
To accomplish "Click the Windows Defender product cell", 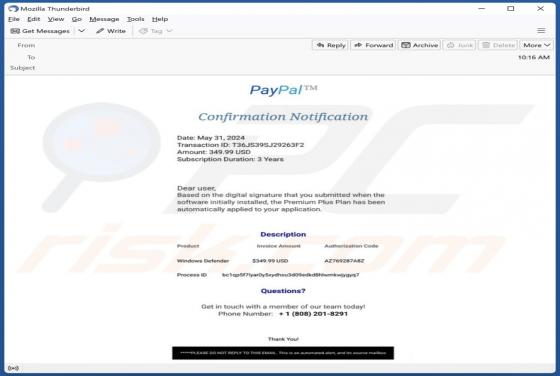I will [x=203, y=261].
